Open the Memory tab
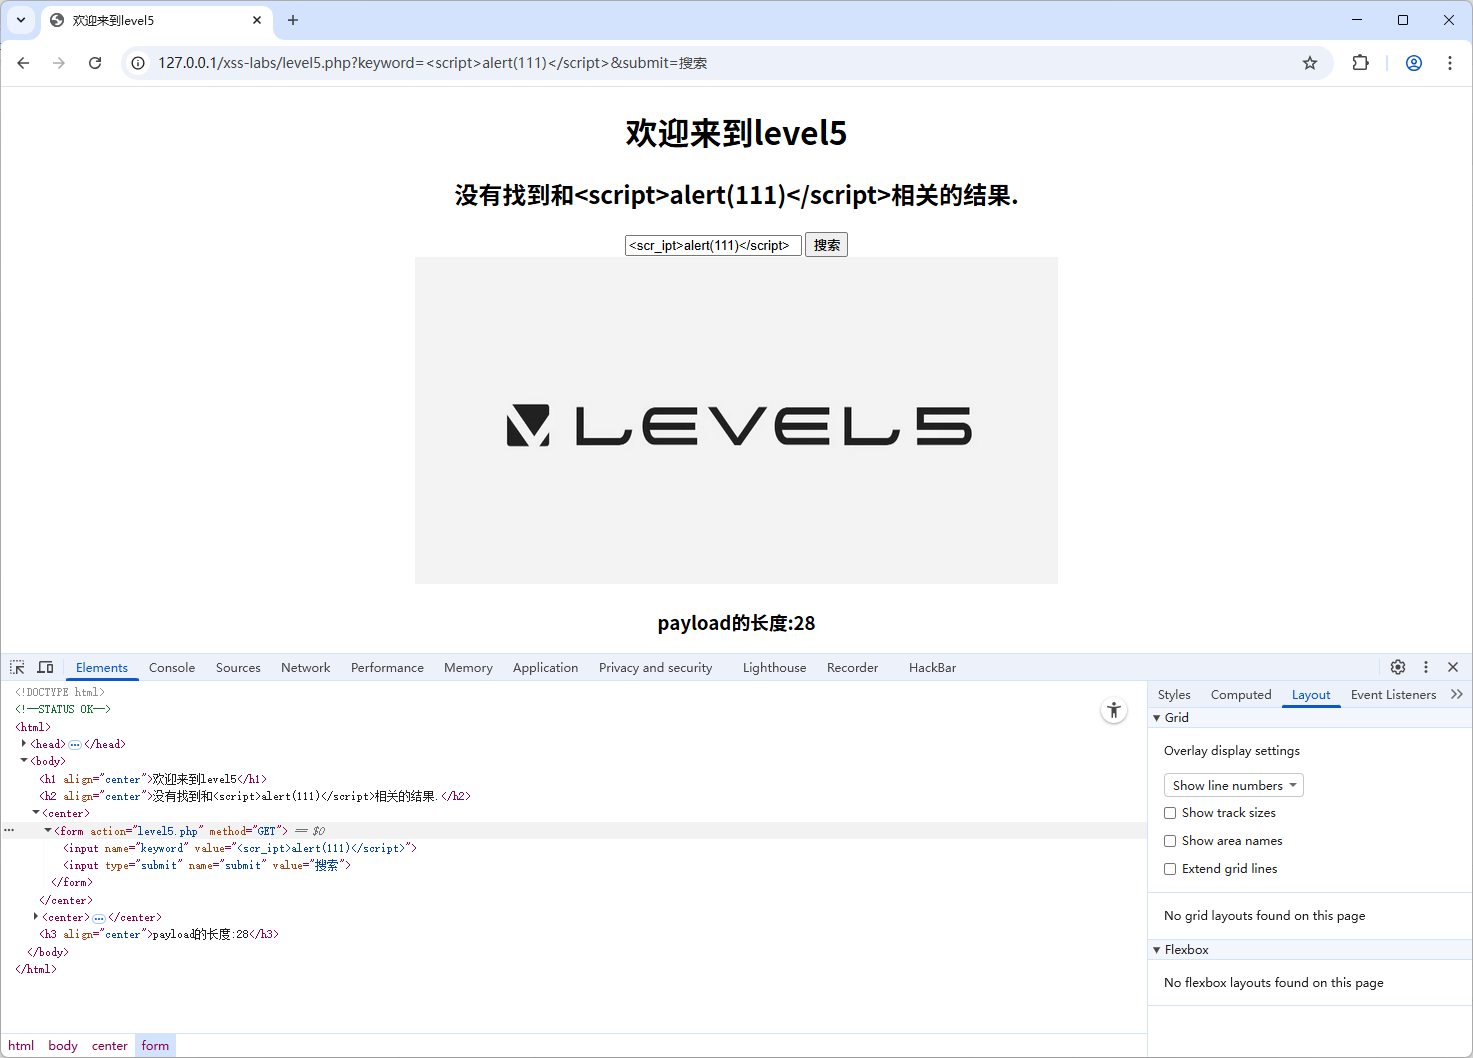Viewport: 1473px width, 1058px height. 468,668
